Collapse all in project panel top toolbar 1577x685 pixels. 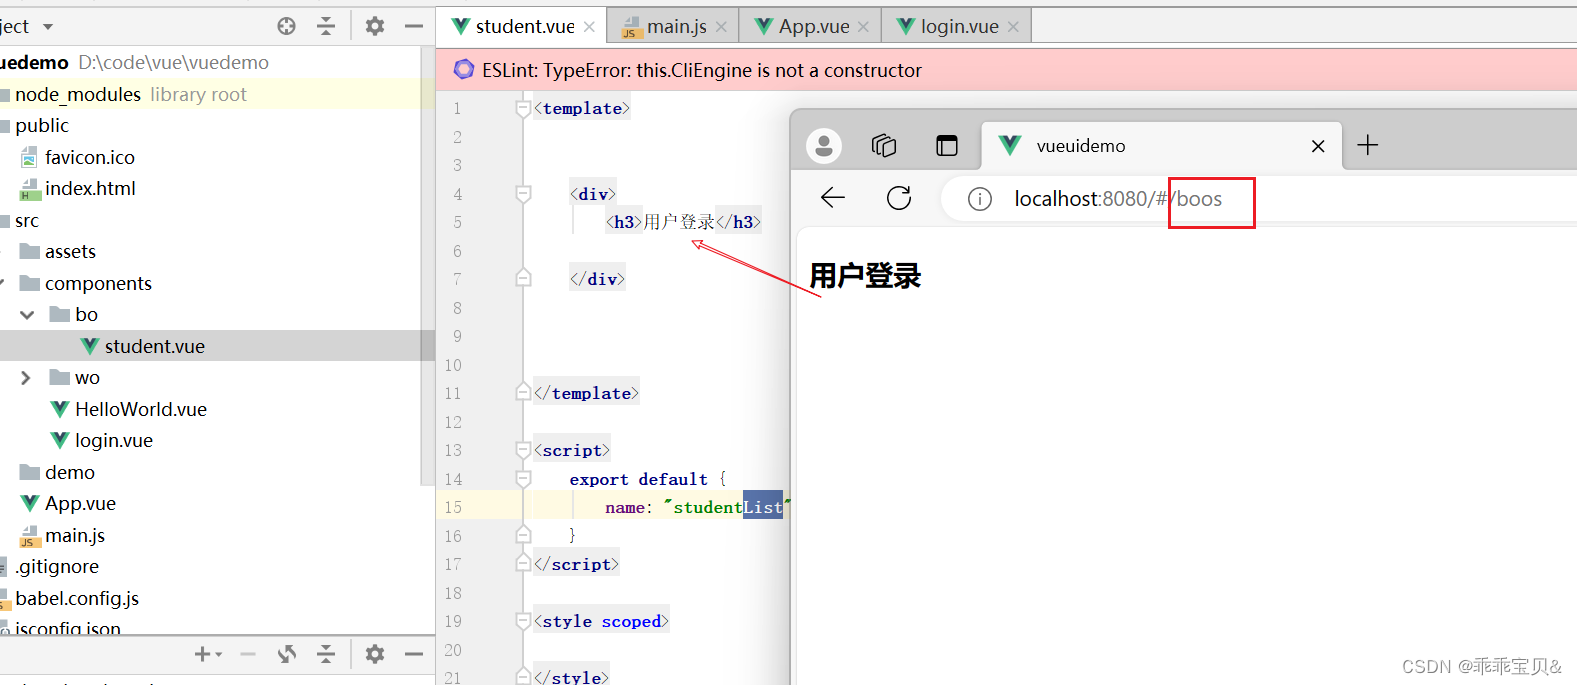[x=326, y=27]
